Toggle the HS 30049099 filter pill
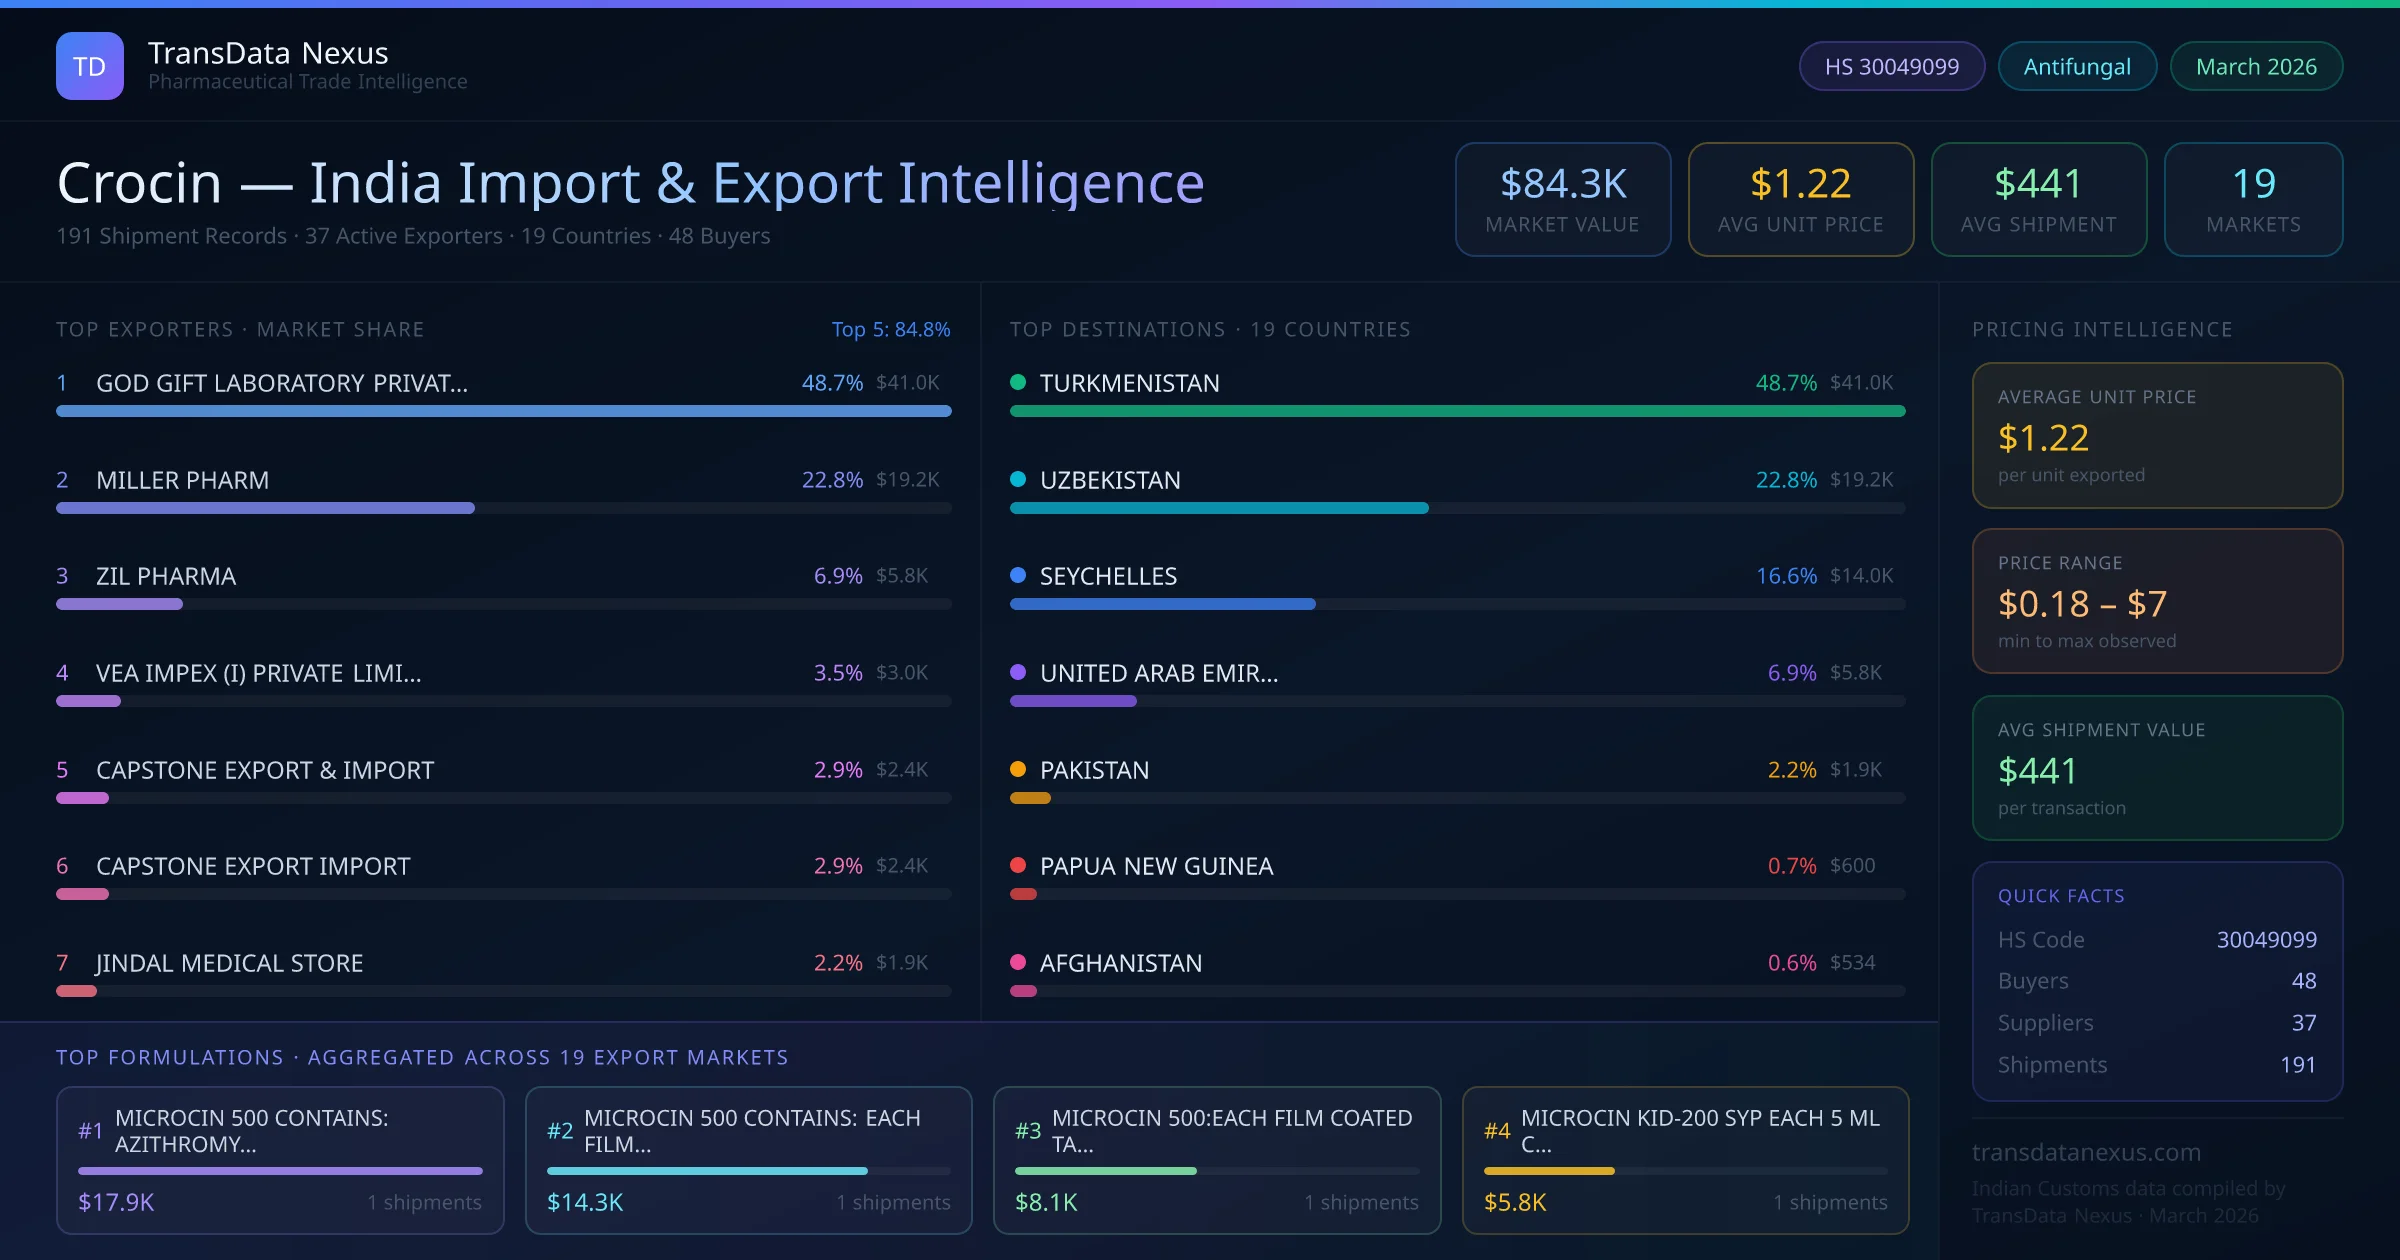Screen dimensions: 2400x1260 tap(1891, 65)
